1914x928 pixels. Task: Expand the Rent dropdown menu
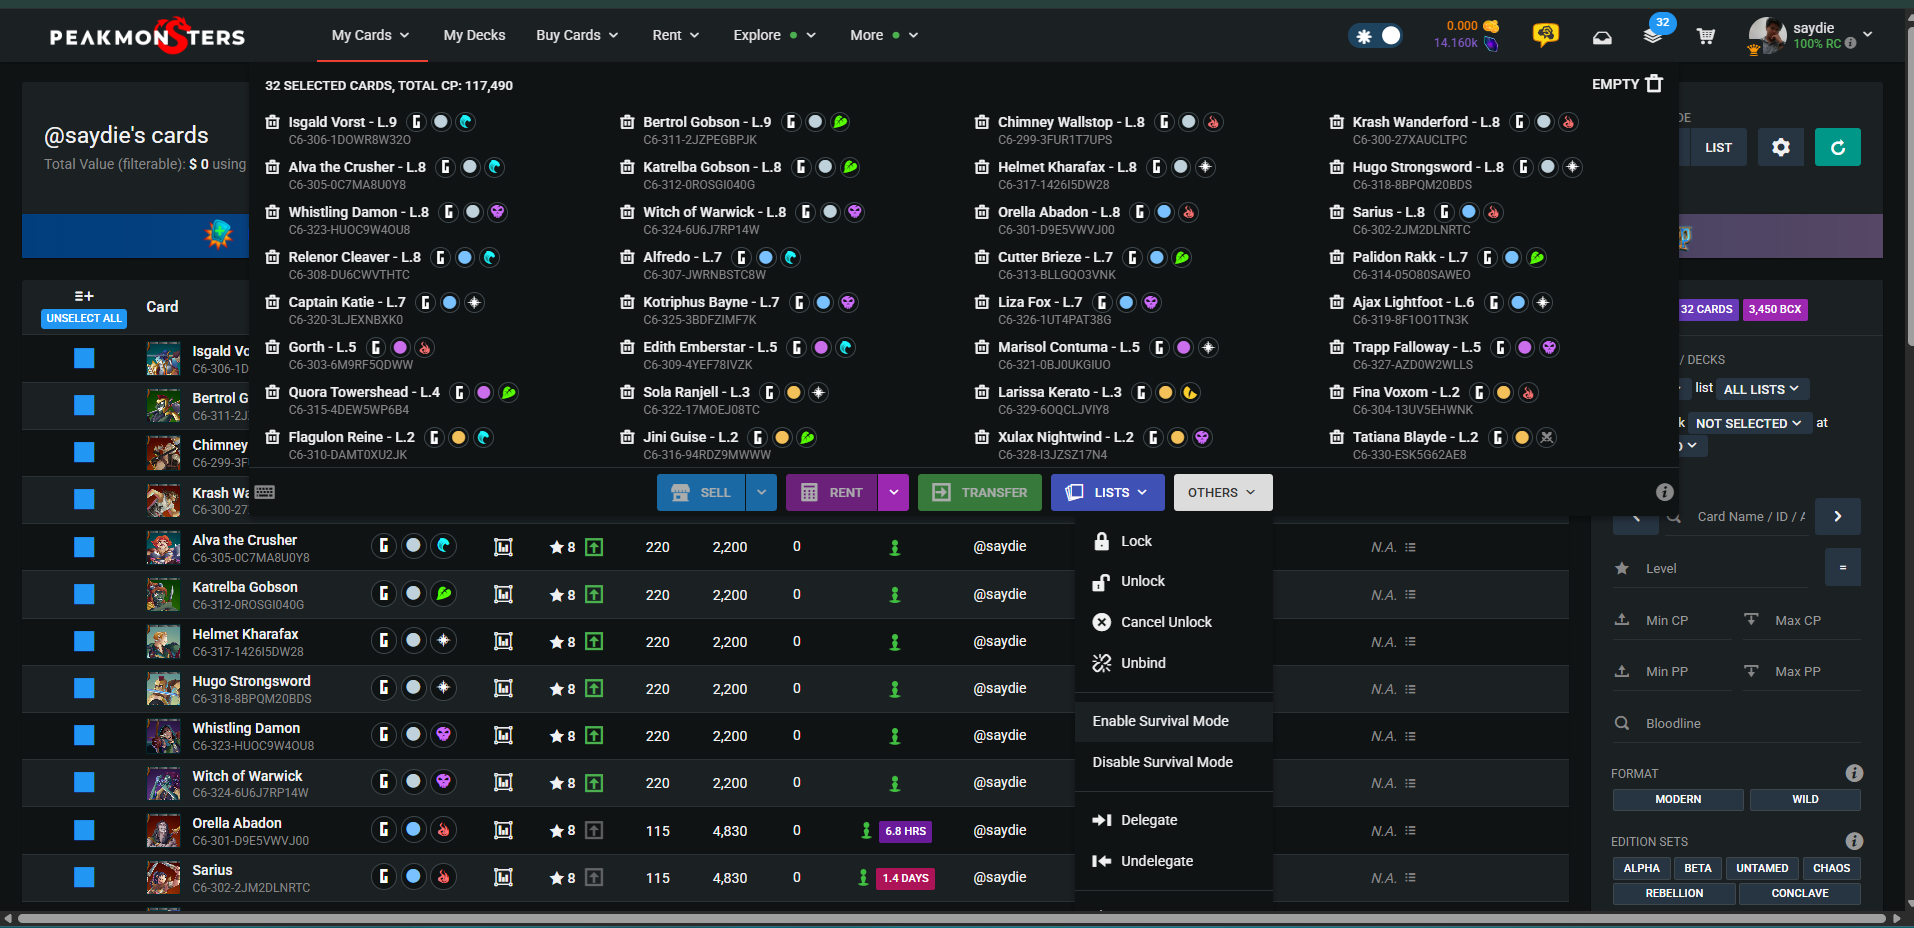(x=676, y=35)
